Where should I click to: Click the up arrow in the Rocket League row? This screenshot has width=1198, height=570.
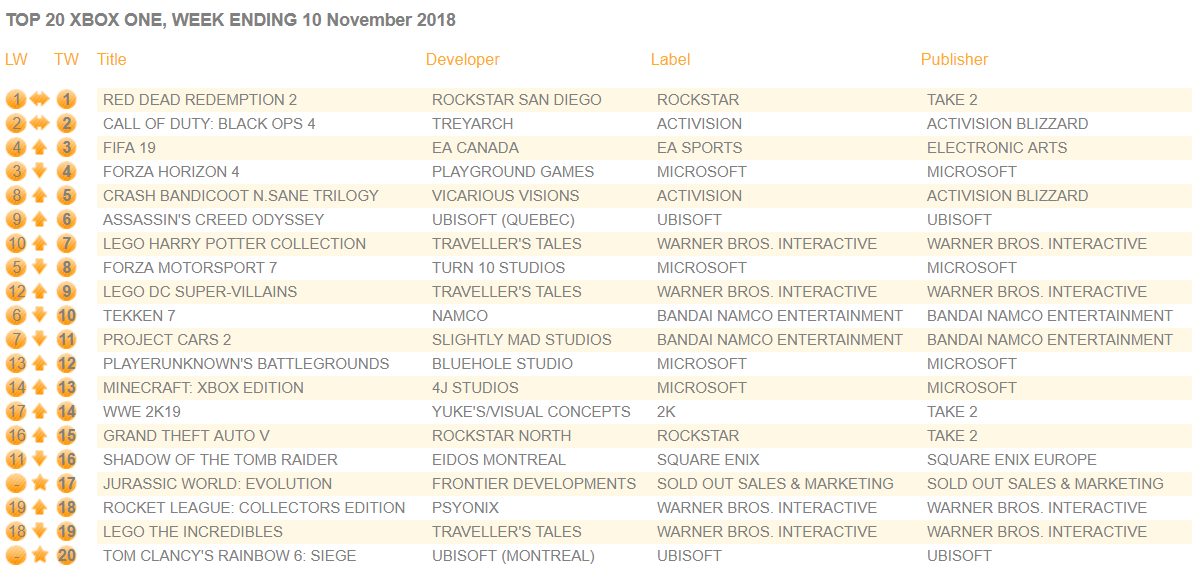[x=40, y=507]
